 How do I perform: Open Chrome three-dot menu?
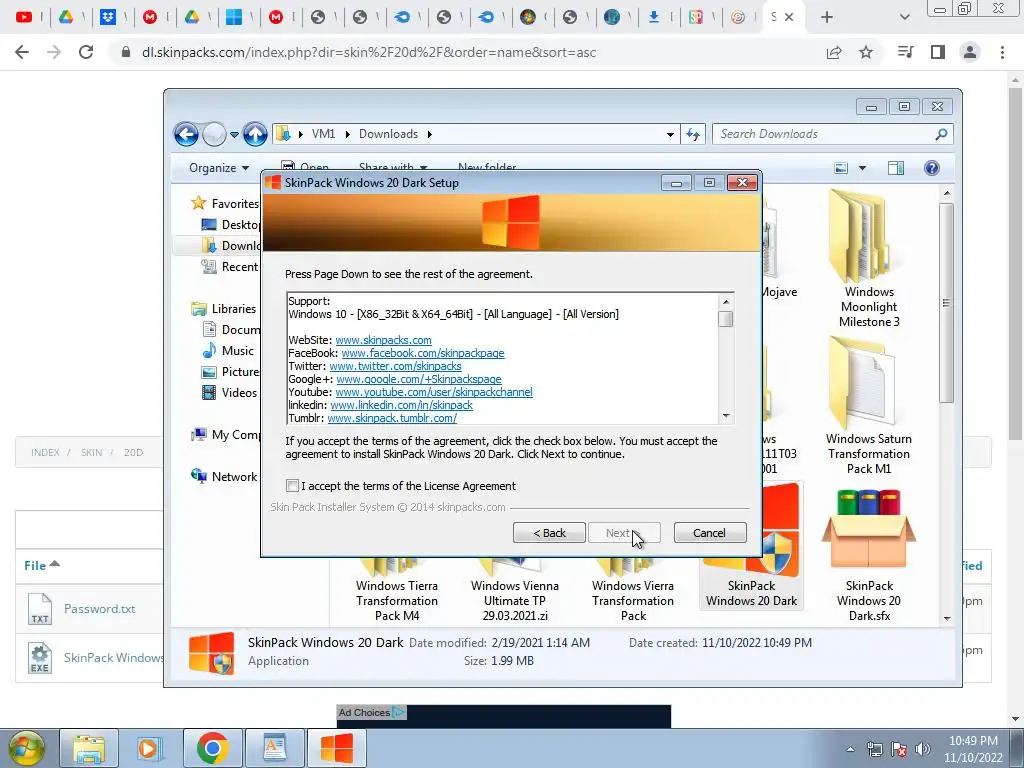click(x=1002, y=52)
